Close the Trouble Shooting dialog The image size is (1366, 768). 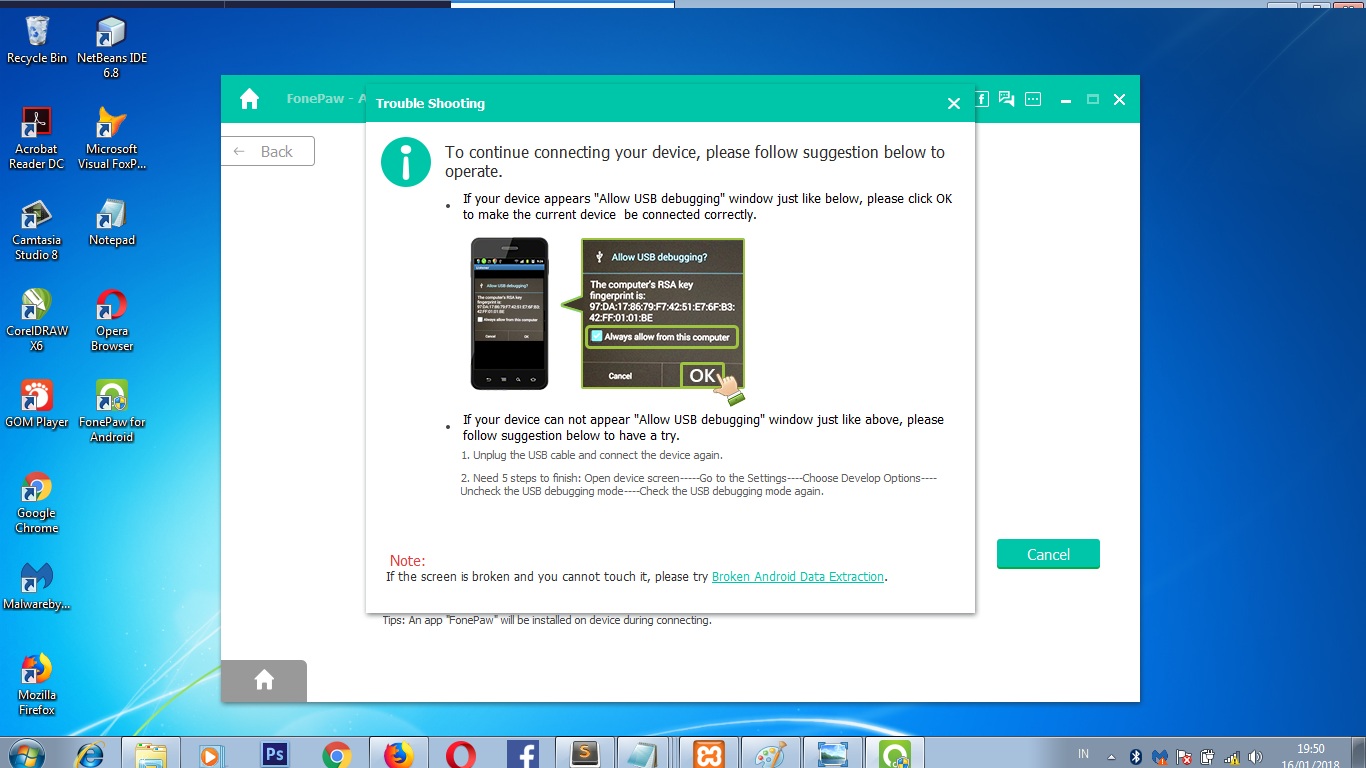pos(953,104)
